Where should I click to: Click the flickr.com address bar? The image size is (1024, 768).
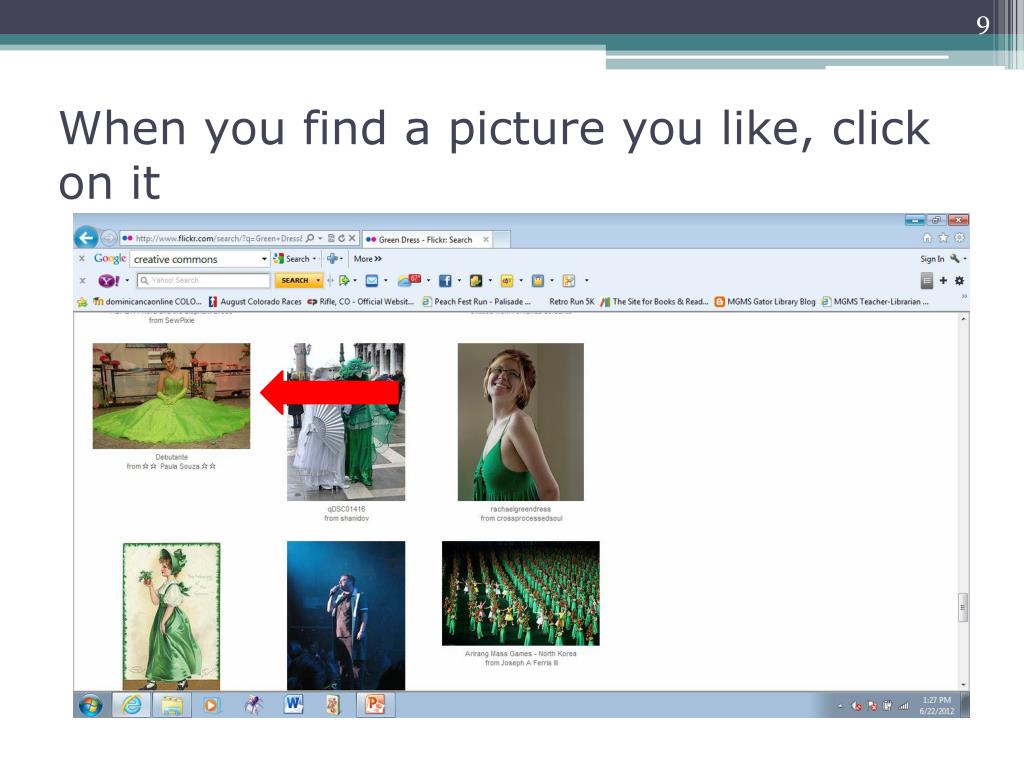tap(217, 238)
